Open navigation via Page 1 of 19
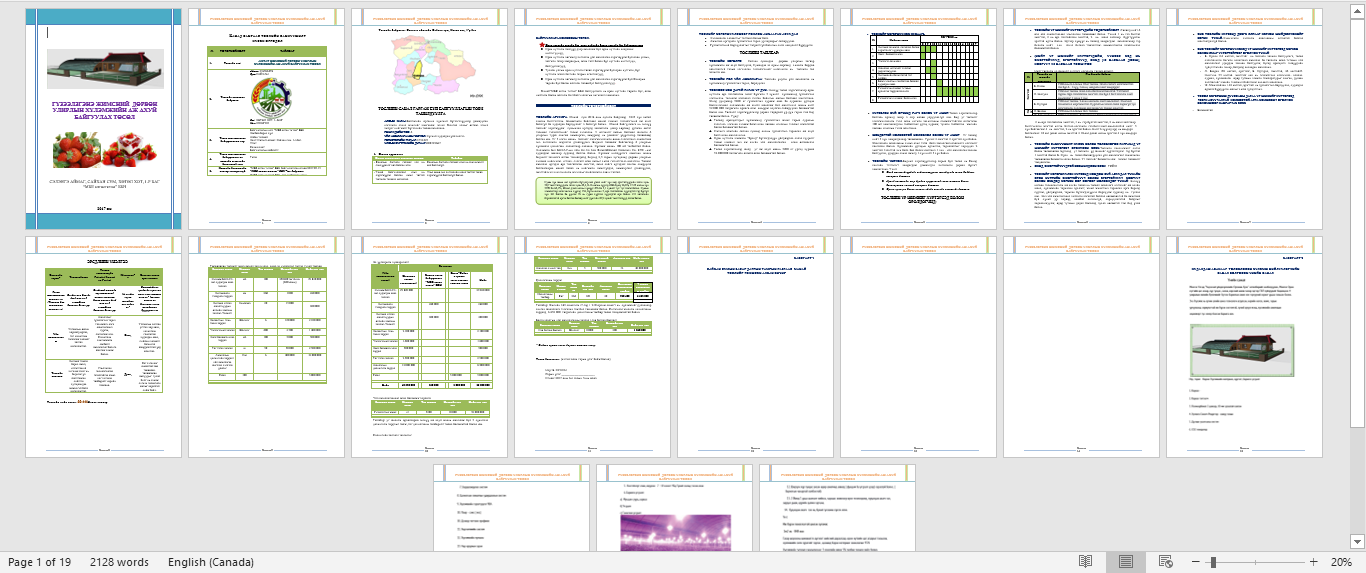The height and width of the screenshot is (573, 1366). point(39,562)
